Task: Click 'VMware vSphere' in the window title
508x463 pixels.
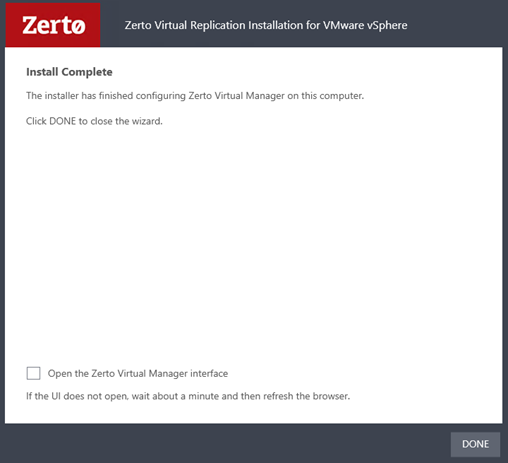Action: 365,25
